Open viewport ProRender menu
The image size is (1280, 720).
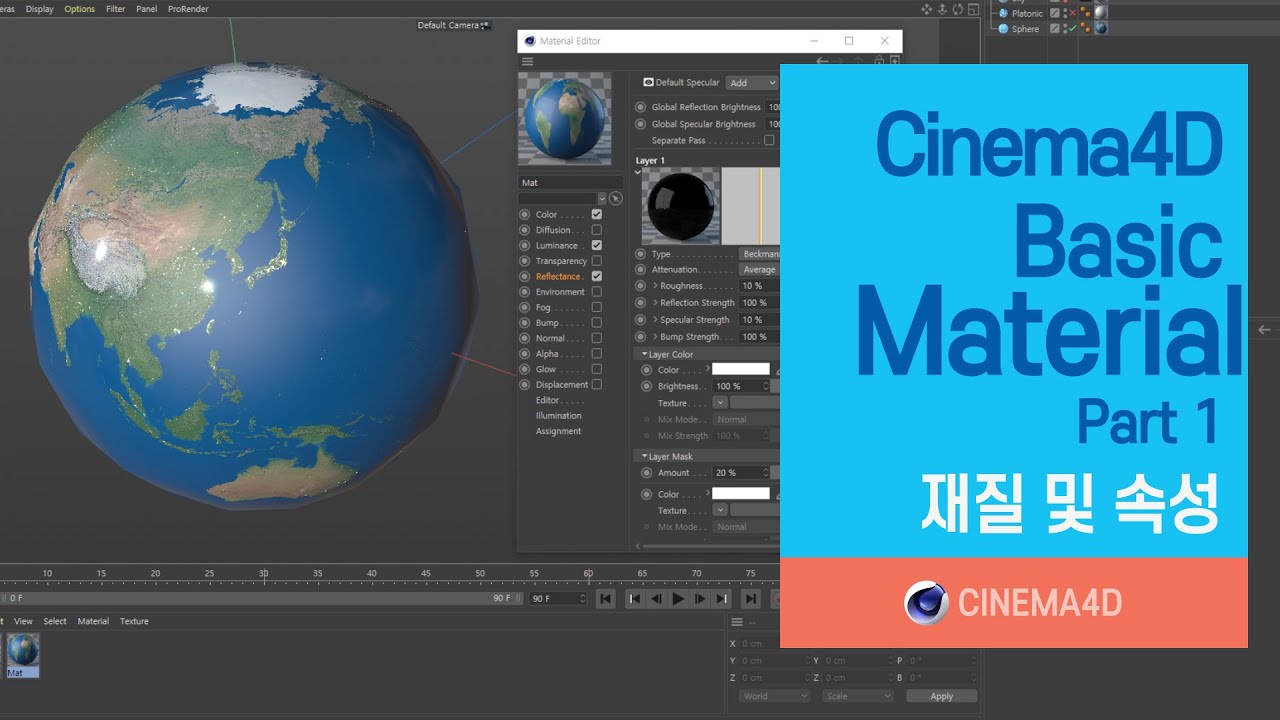point(187,9)
